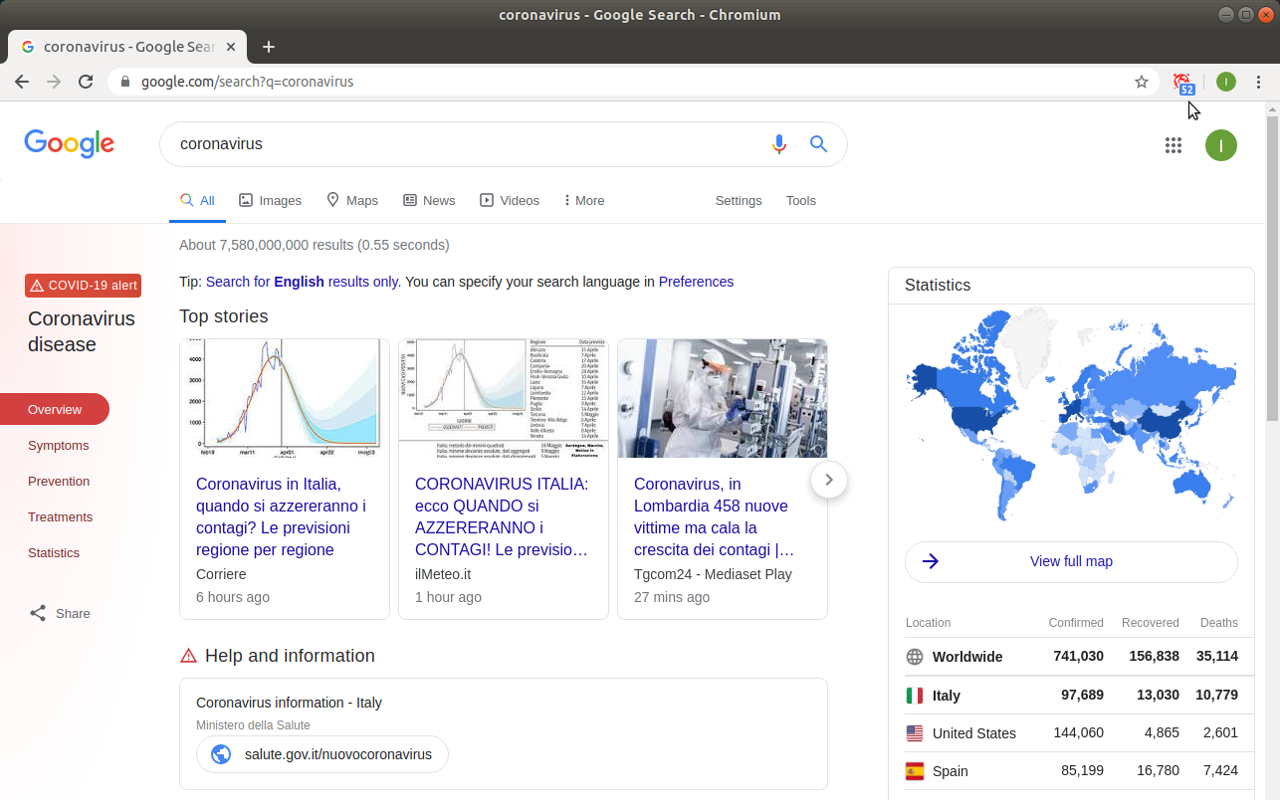Close the coronavirus Google Search tab

click(x=232, y=46)
